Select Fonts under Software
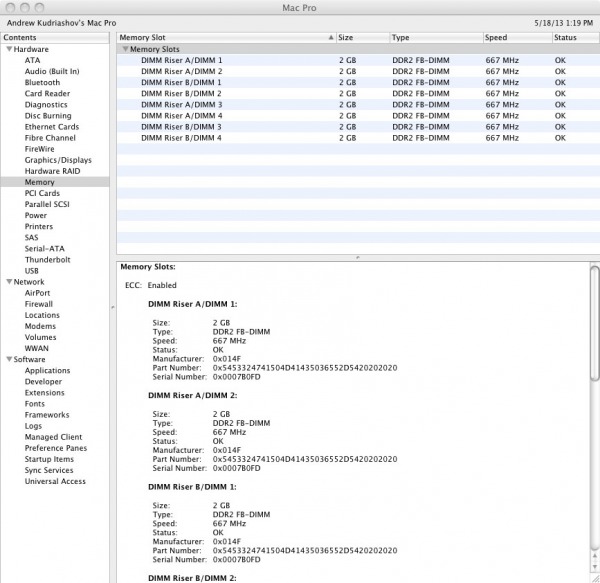Screen dimensions: 600x583 [35, 404]
